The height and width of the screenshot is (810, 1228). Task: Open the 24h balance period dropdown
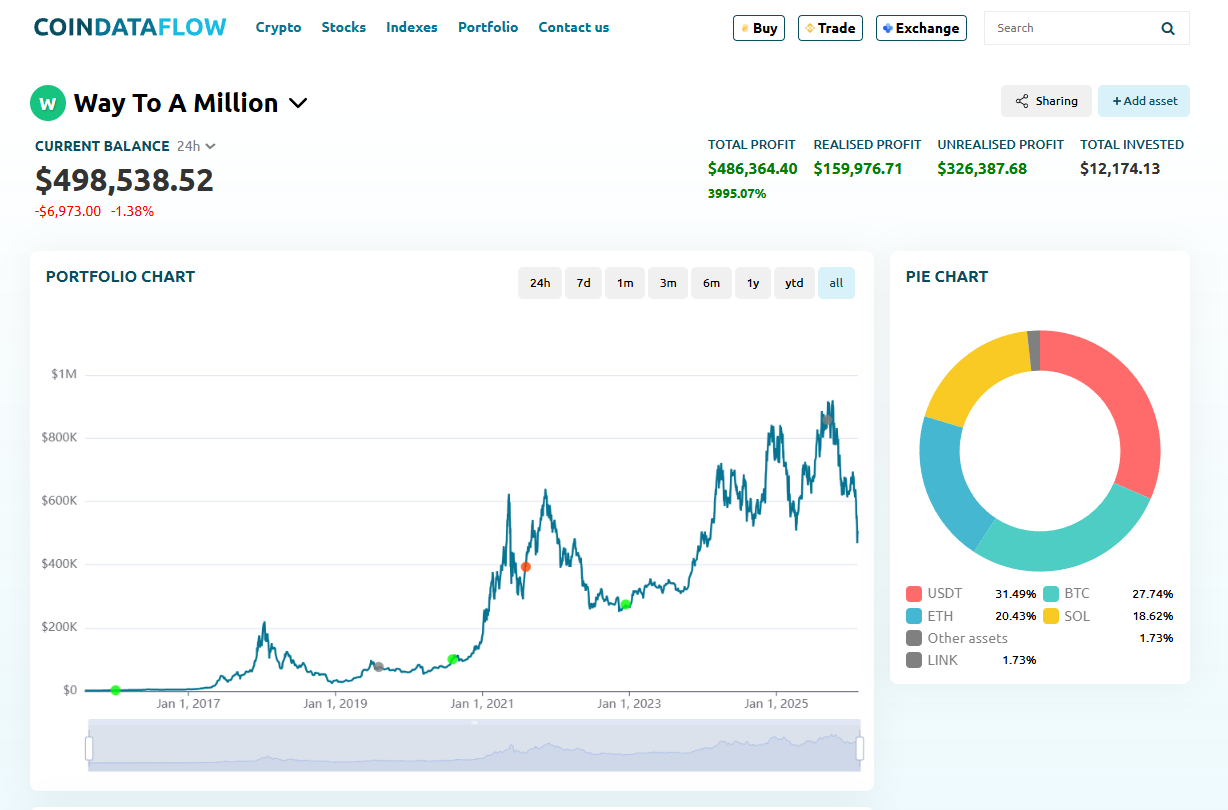(x=196, y=146)
